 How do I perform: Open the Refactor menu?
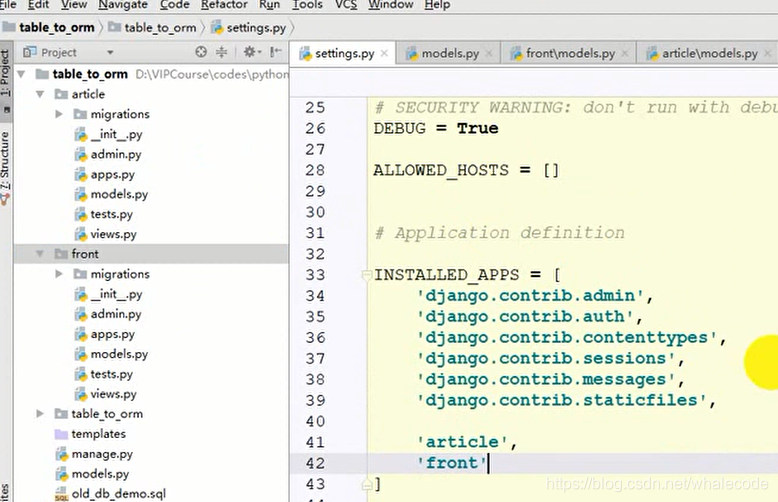(x=224, y=4)
